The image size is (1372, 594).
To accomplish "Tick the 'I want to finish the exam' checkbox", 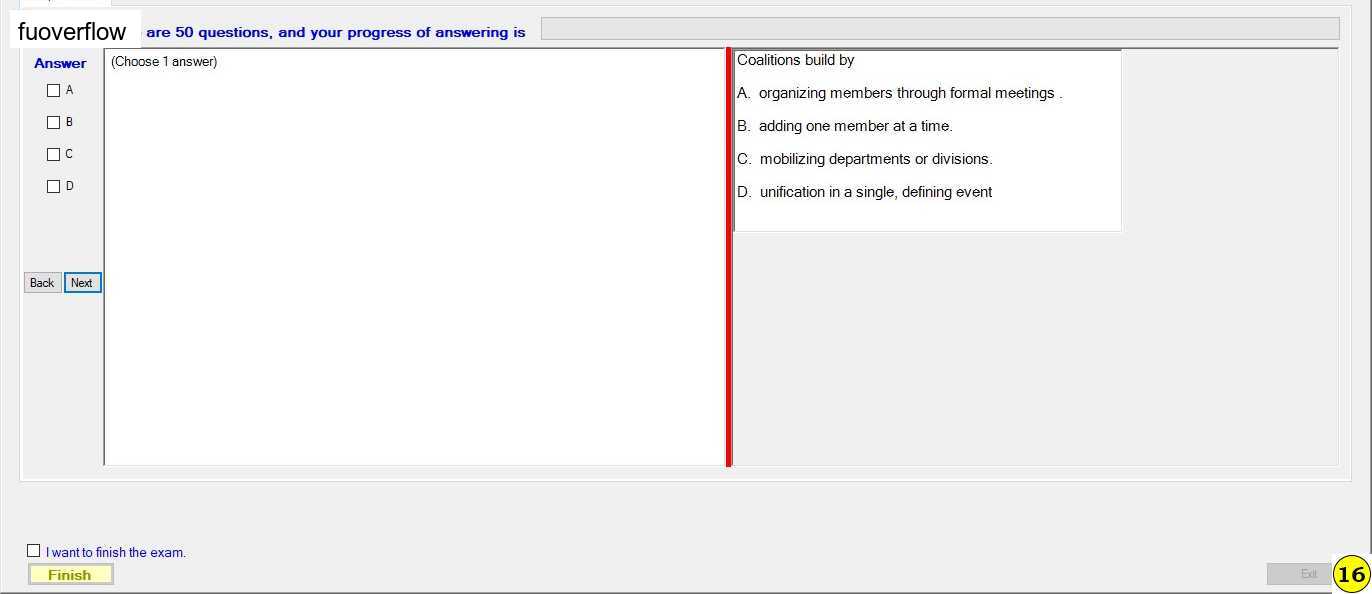I will pyautogui.click(x=34, y=551).
